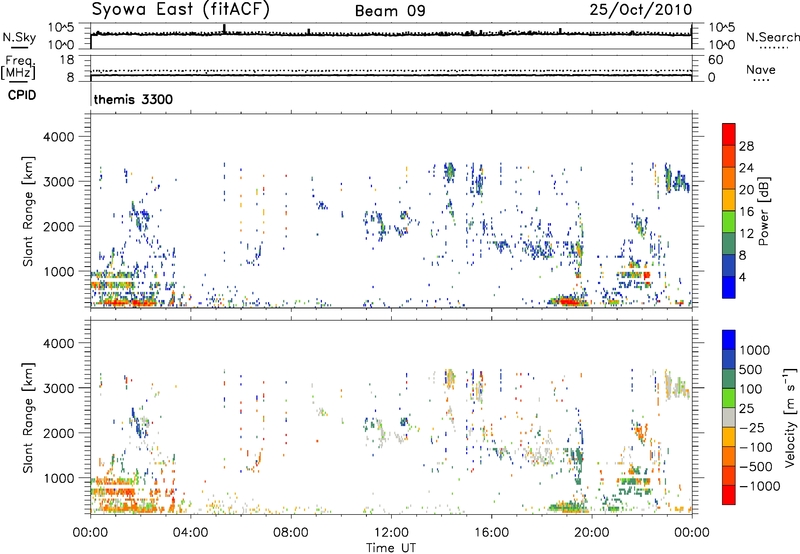The height and width of the screenshot is (554, 800).
Task: Click the strong red echo near 19:00 in power panel
Action: [569, 301]
